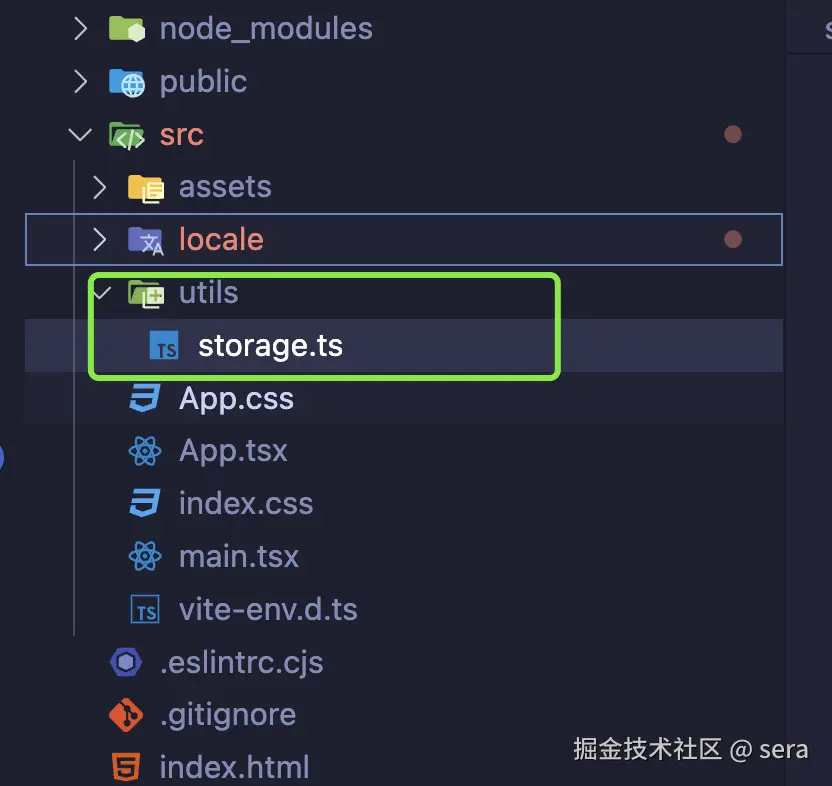This screenshot has width=832, height=786.
Task: Click the src folder code icon
Action: coord(127,134)
